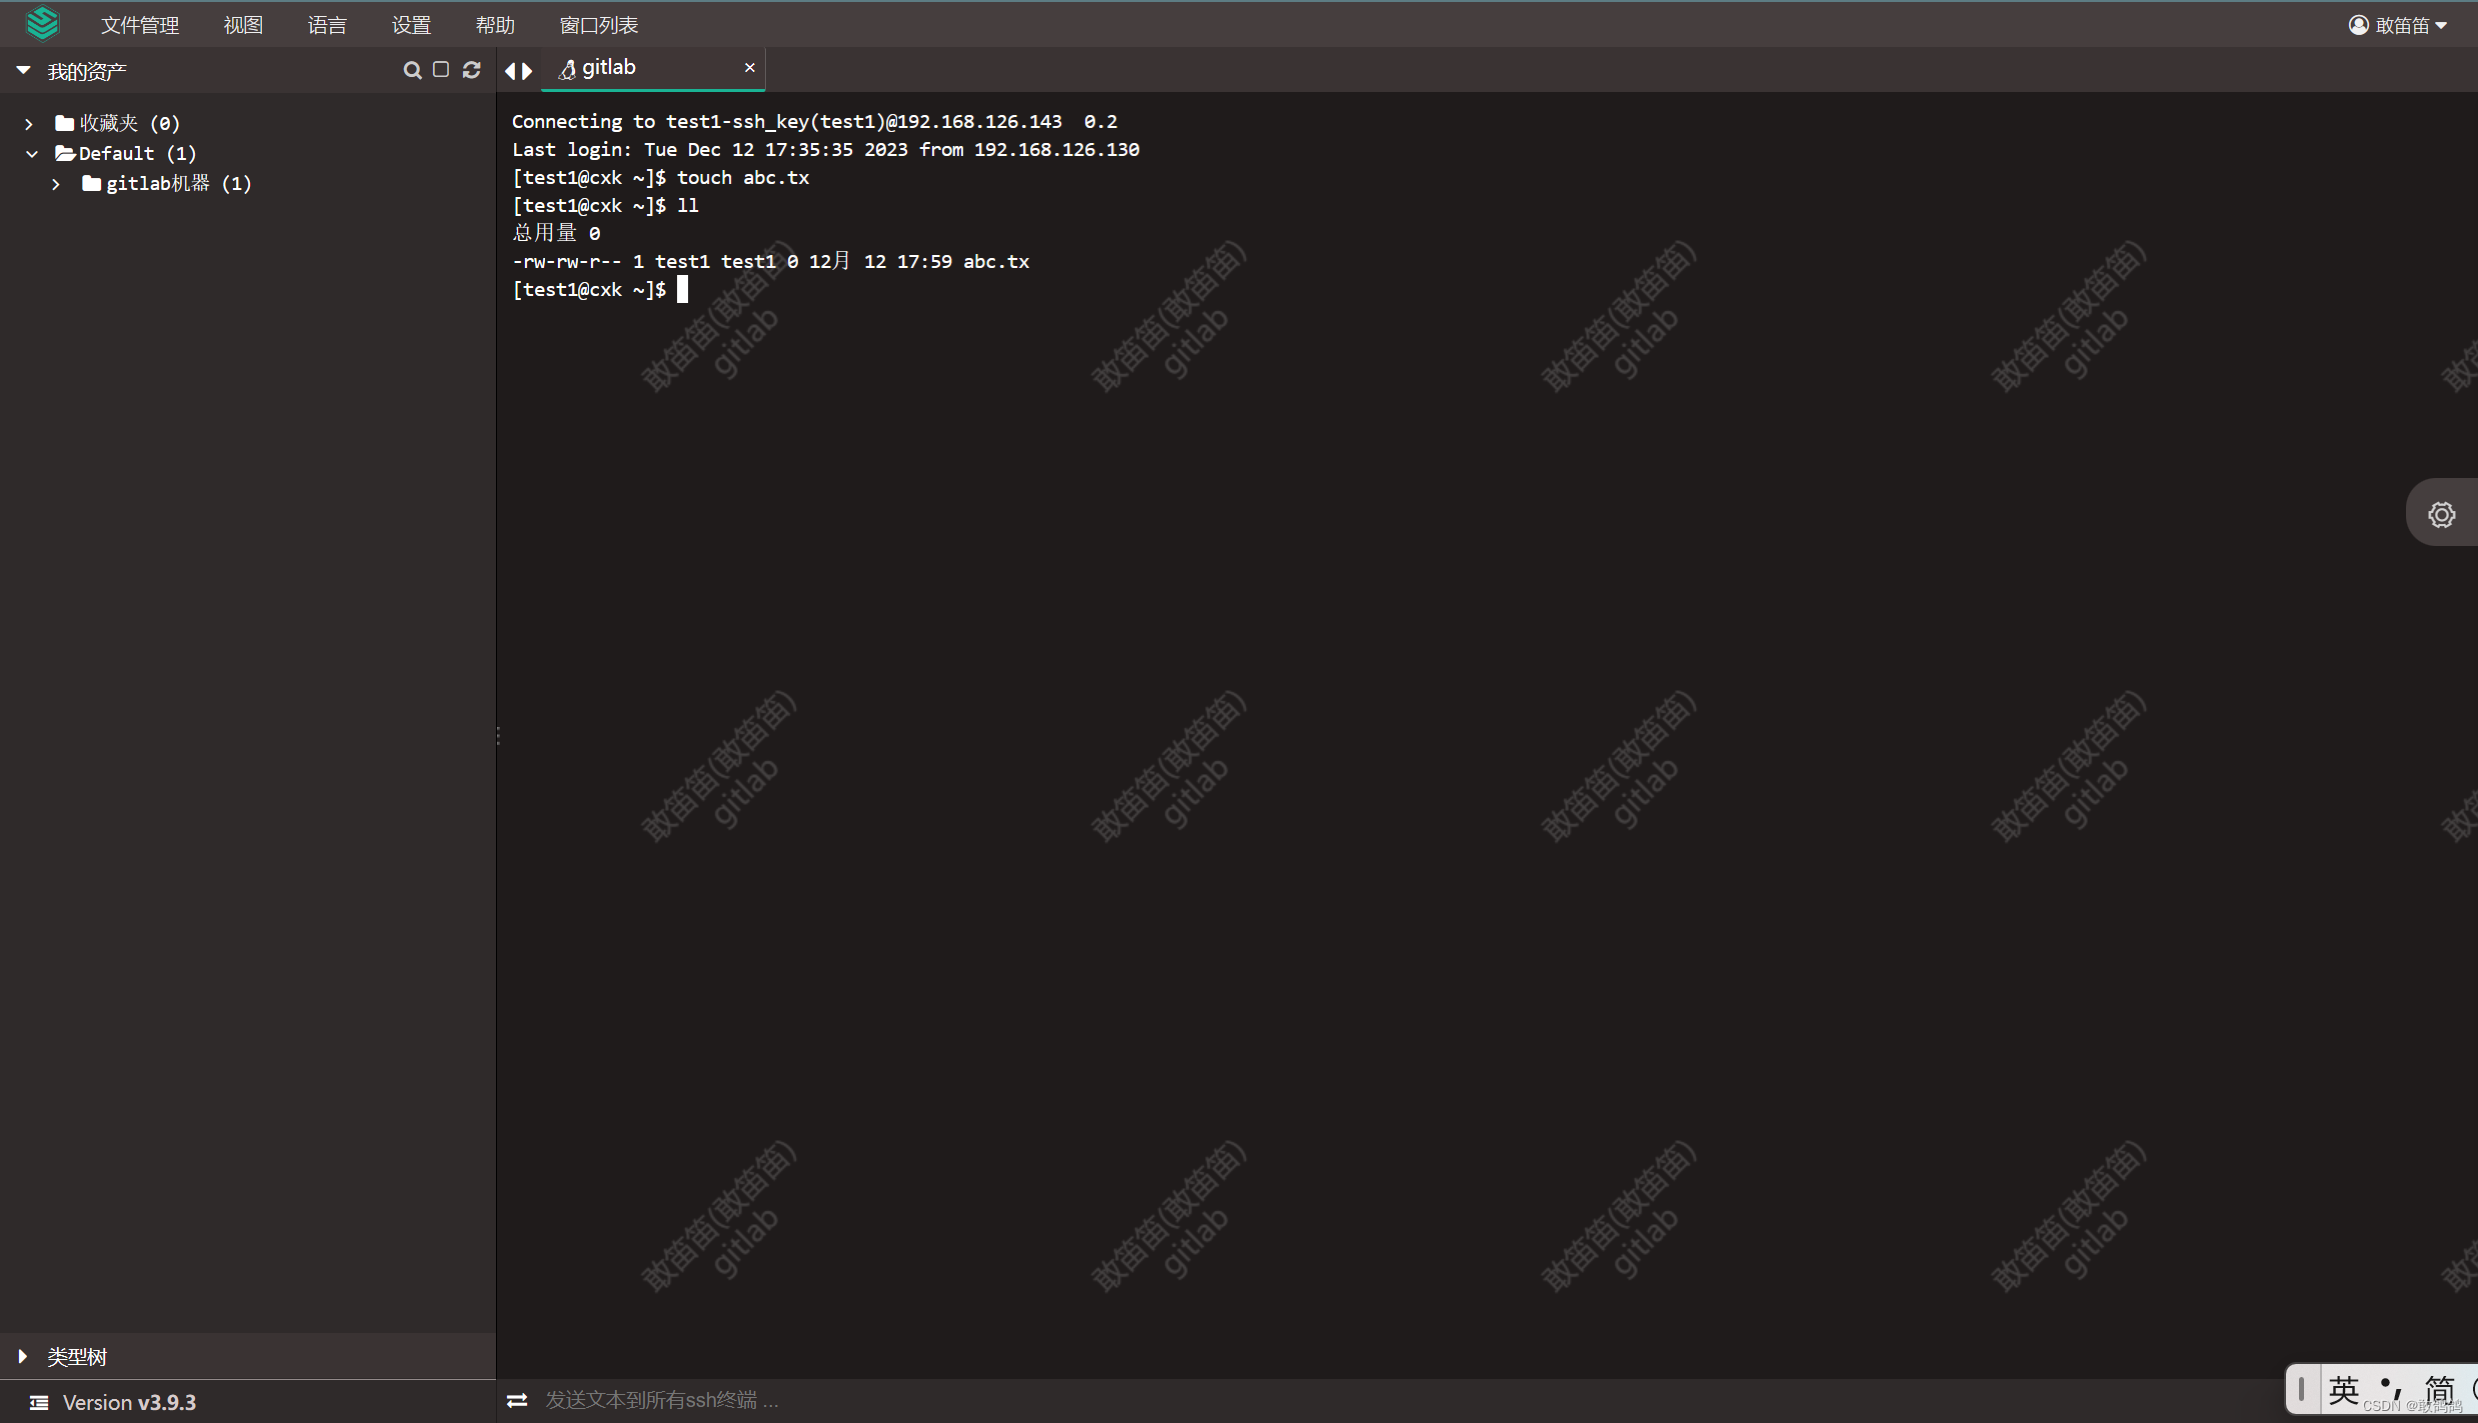Open the 窗口列表 menu

pos(598,25)
